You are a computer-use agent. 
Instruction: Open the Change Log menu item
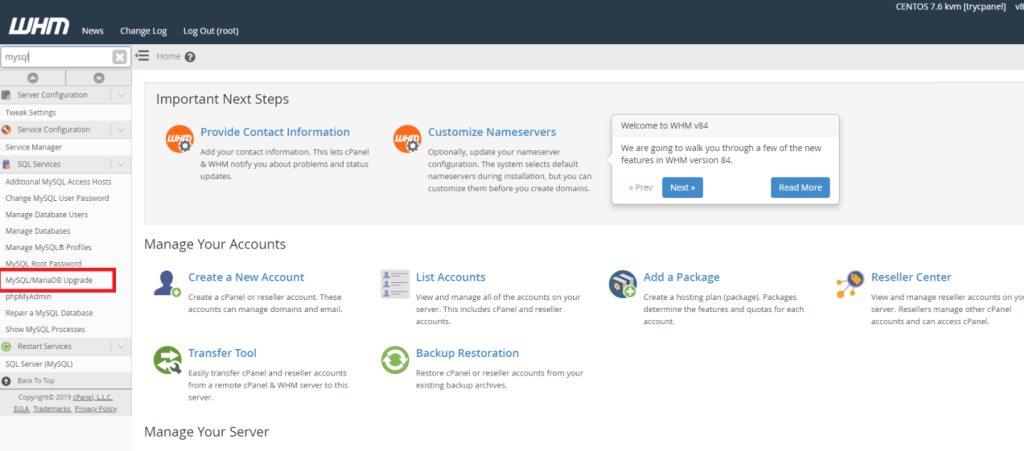click(142, 31)
